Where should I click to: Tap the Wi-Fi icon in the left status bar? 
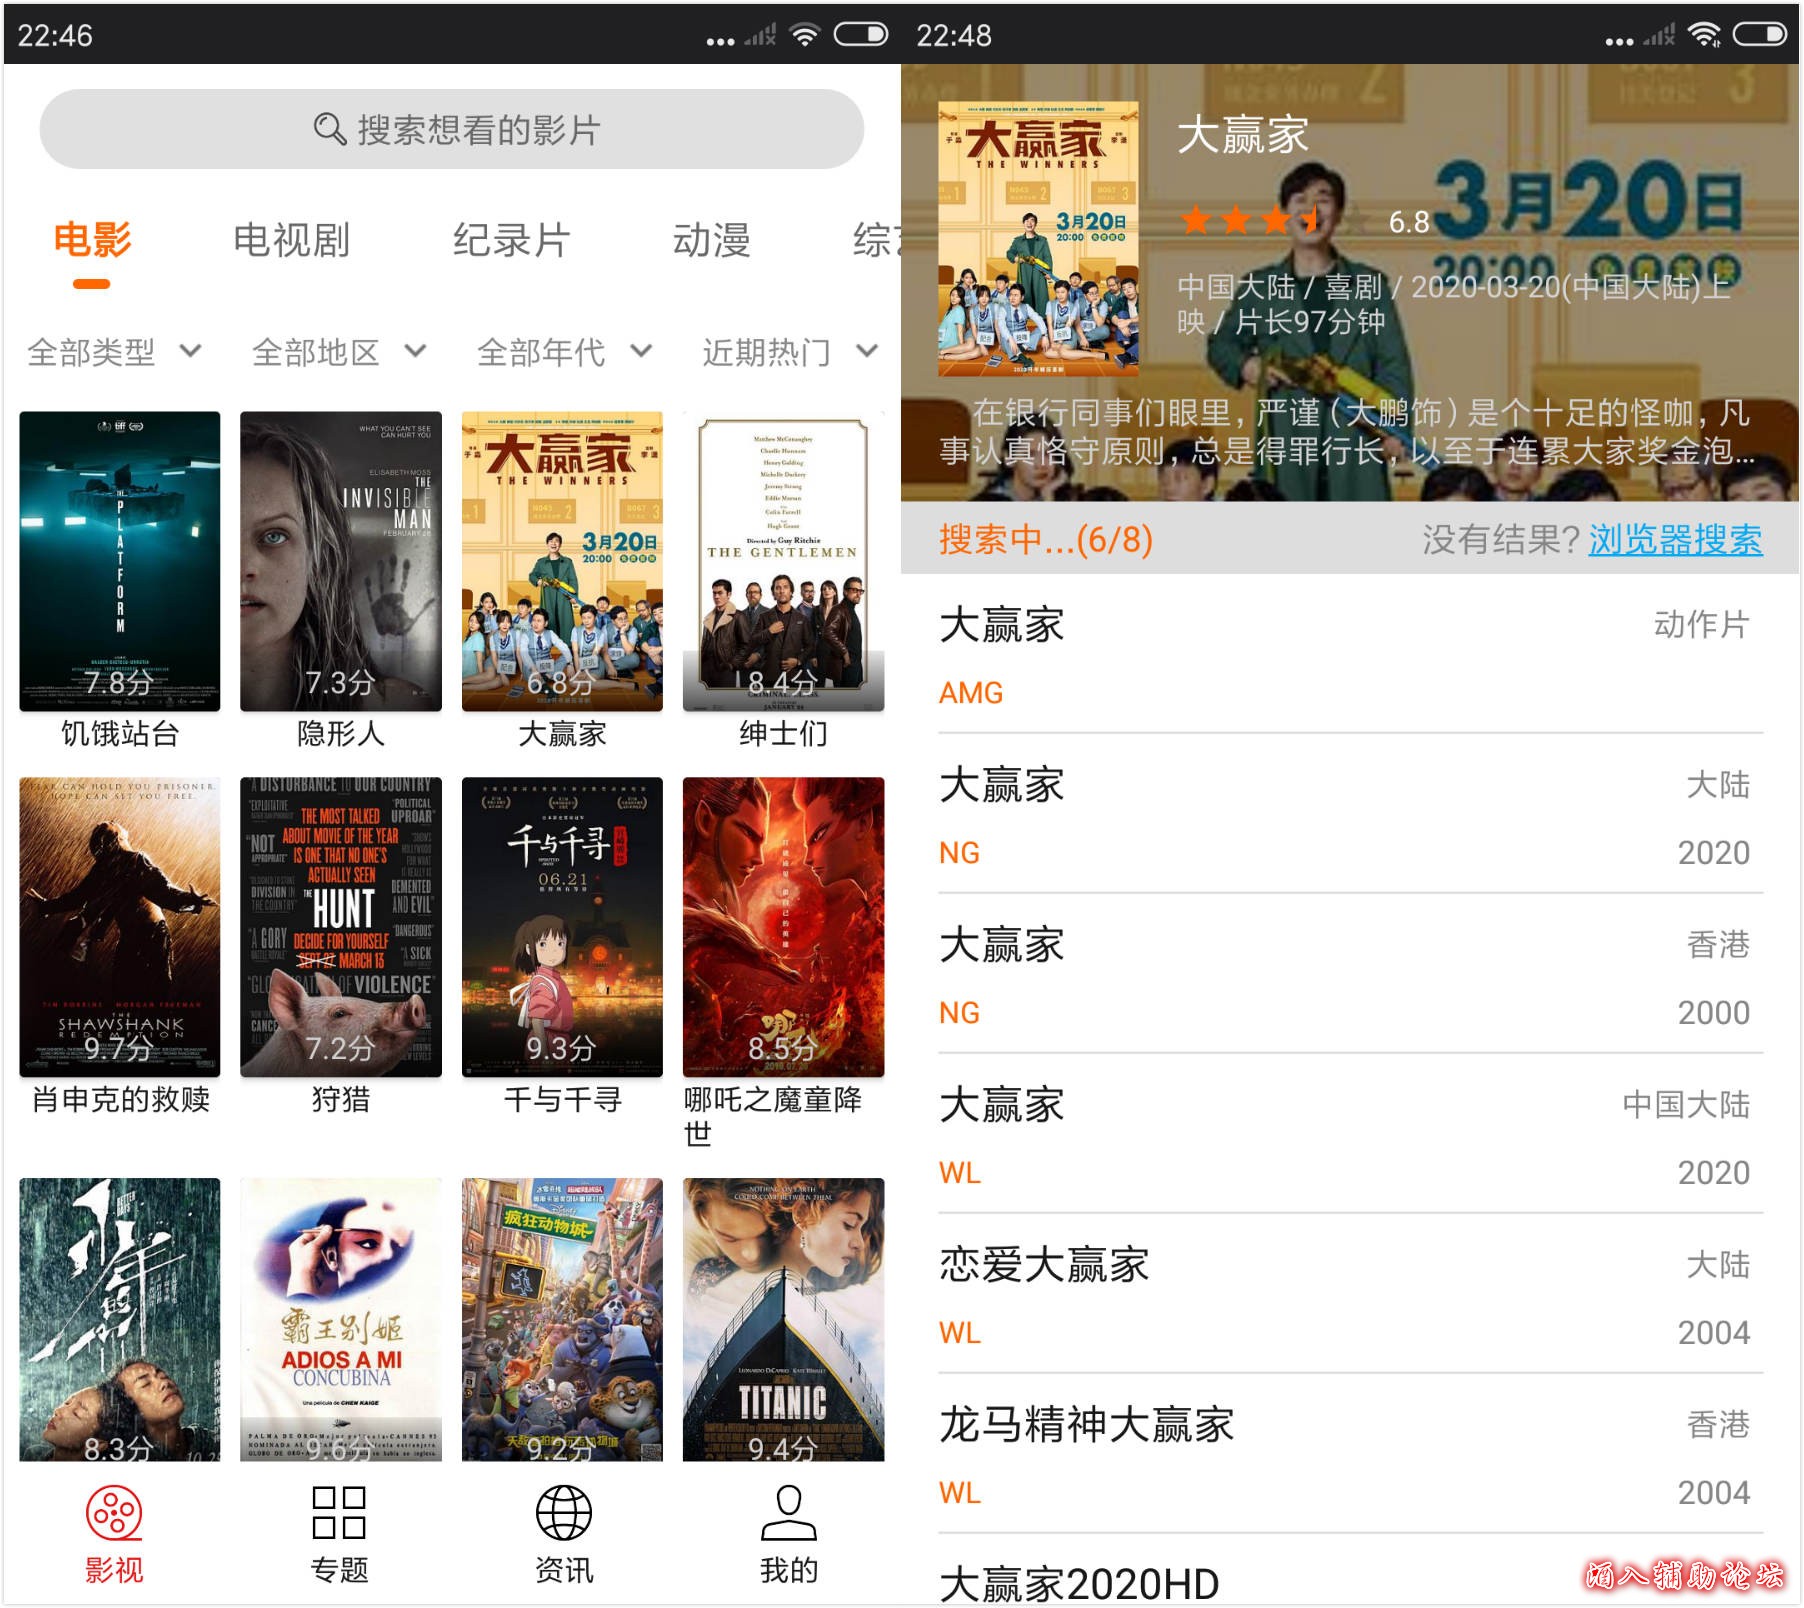pos(804,35)
